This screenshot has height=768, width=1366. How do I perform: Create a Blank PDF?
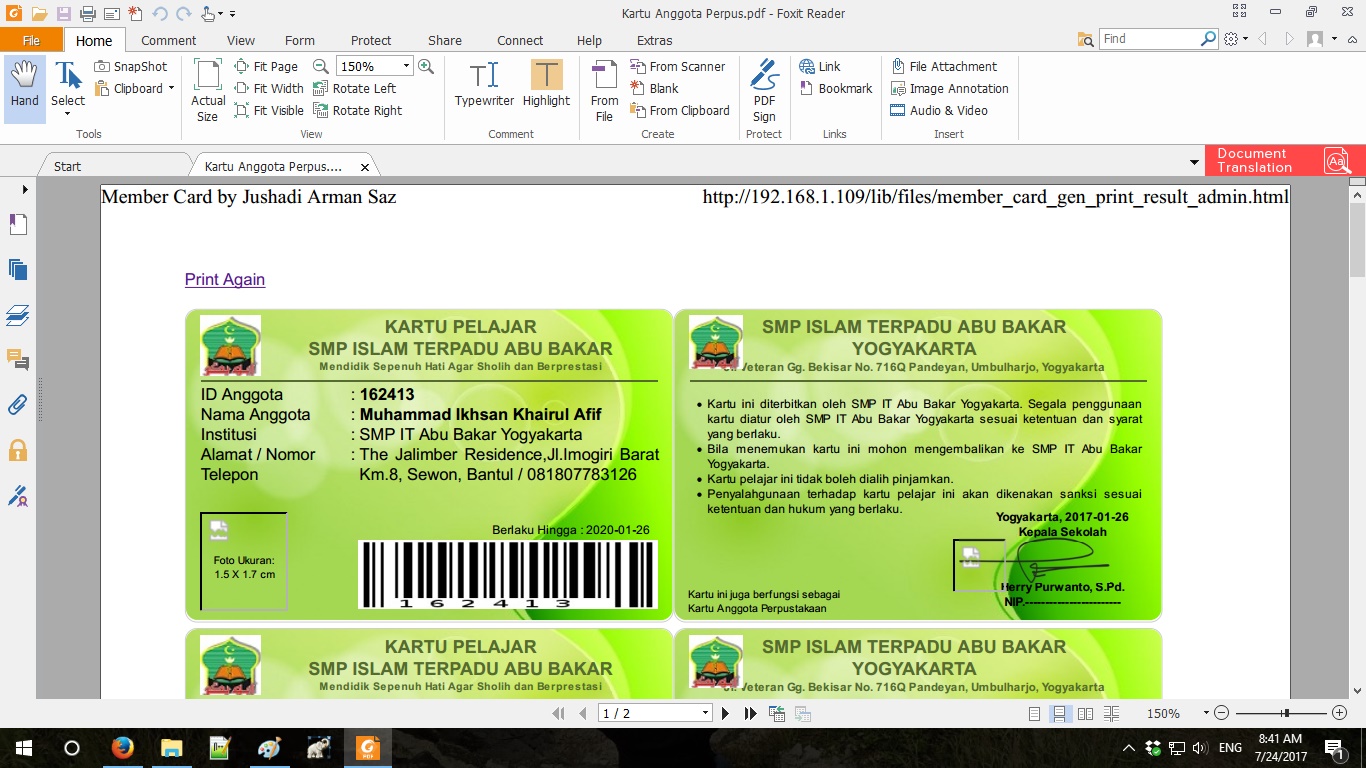655,88
